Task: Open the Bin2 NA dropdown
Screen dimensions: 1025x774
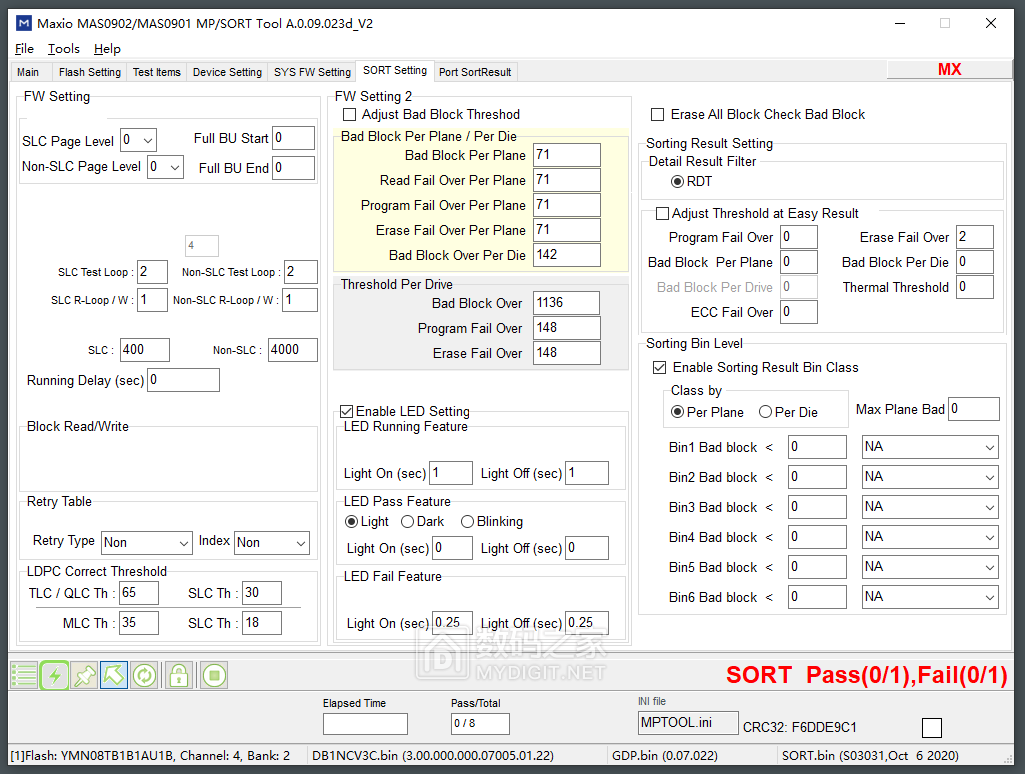Action: [x=930, y=477]
